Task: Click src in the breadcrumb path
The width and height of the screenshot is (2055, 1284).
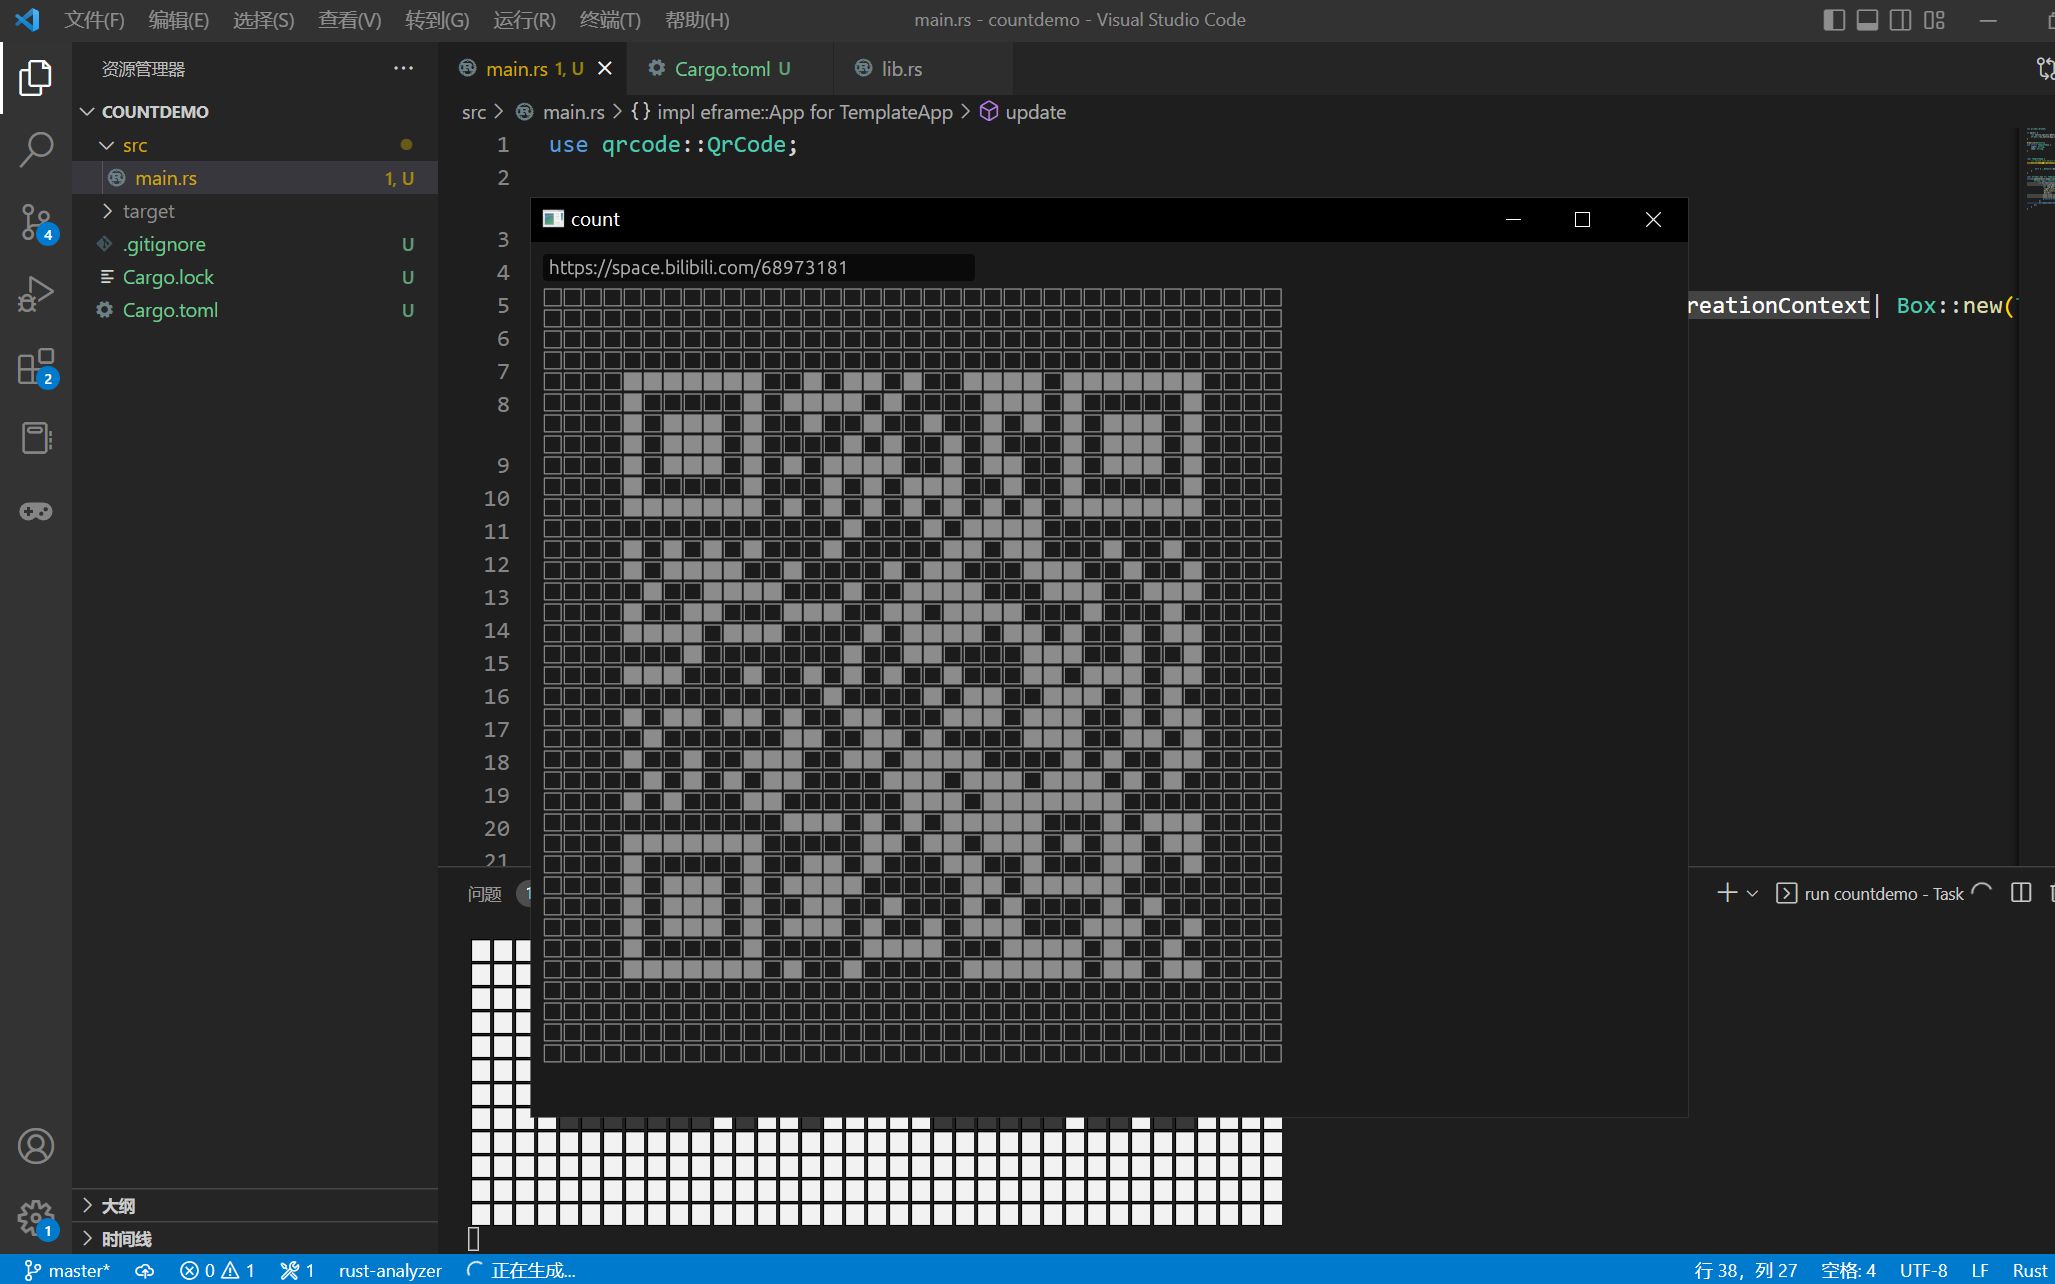Action: pyautogui.click(x=473, y=112)
